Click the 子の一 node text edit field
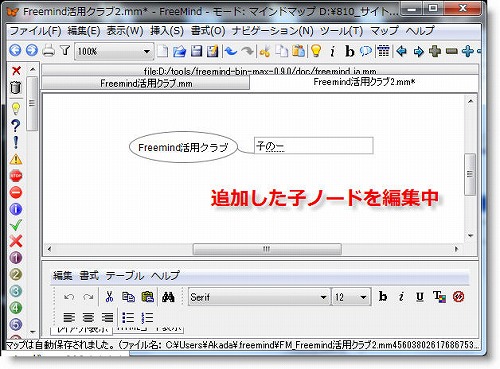The width and height of the screenshot is (500, 369). coord(313,146)
